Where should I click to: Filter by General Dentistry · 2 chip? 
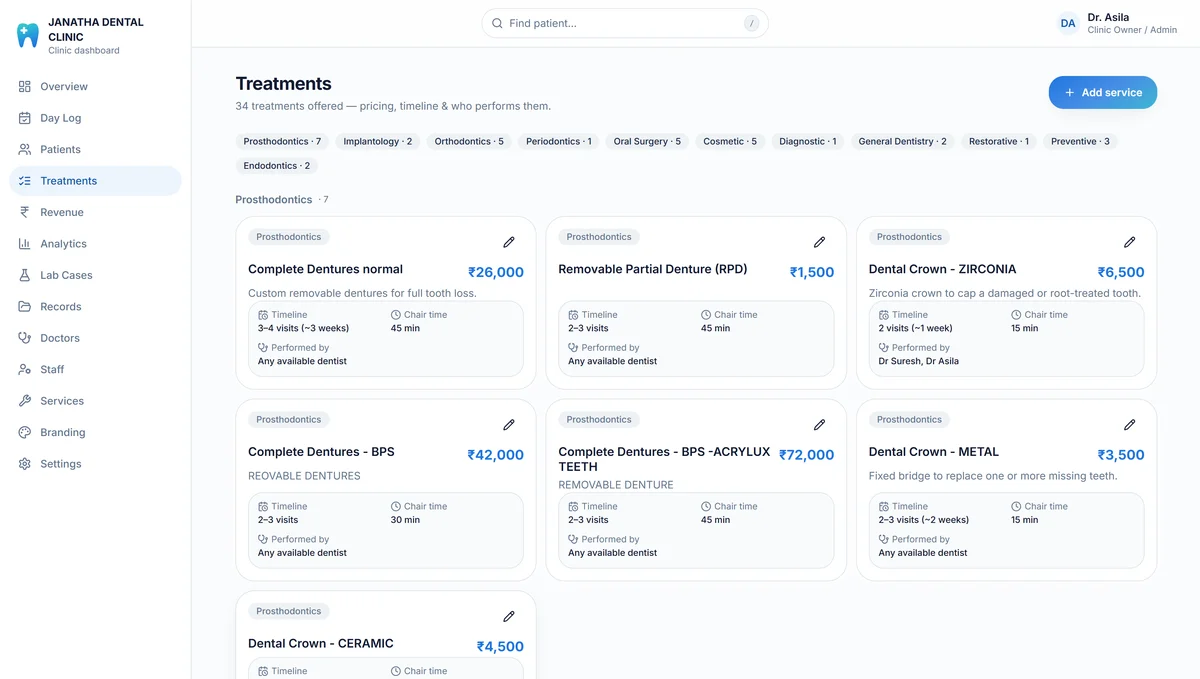pyautogui.click(x=902, y=142)
